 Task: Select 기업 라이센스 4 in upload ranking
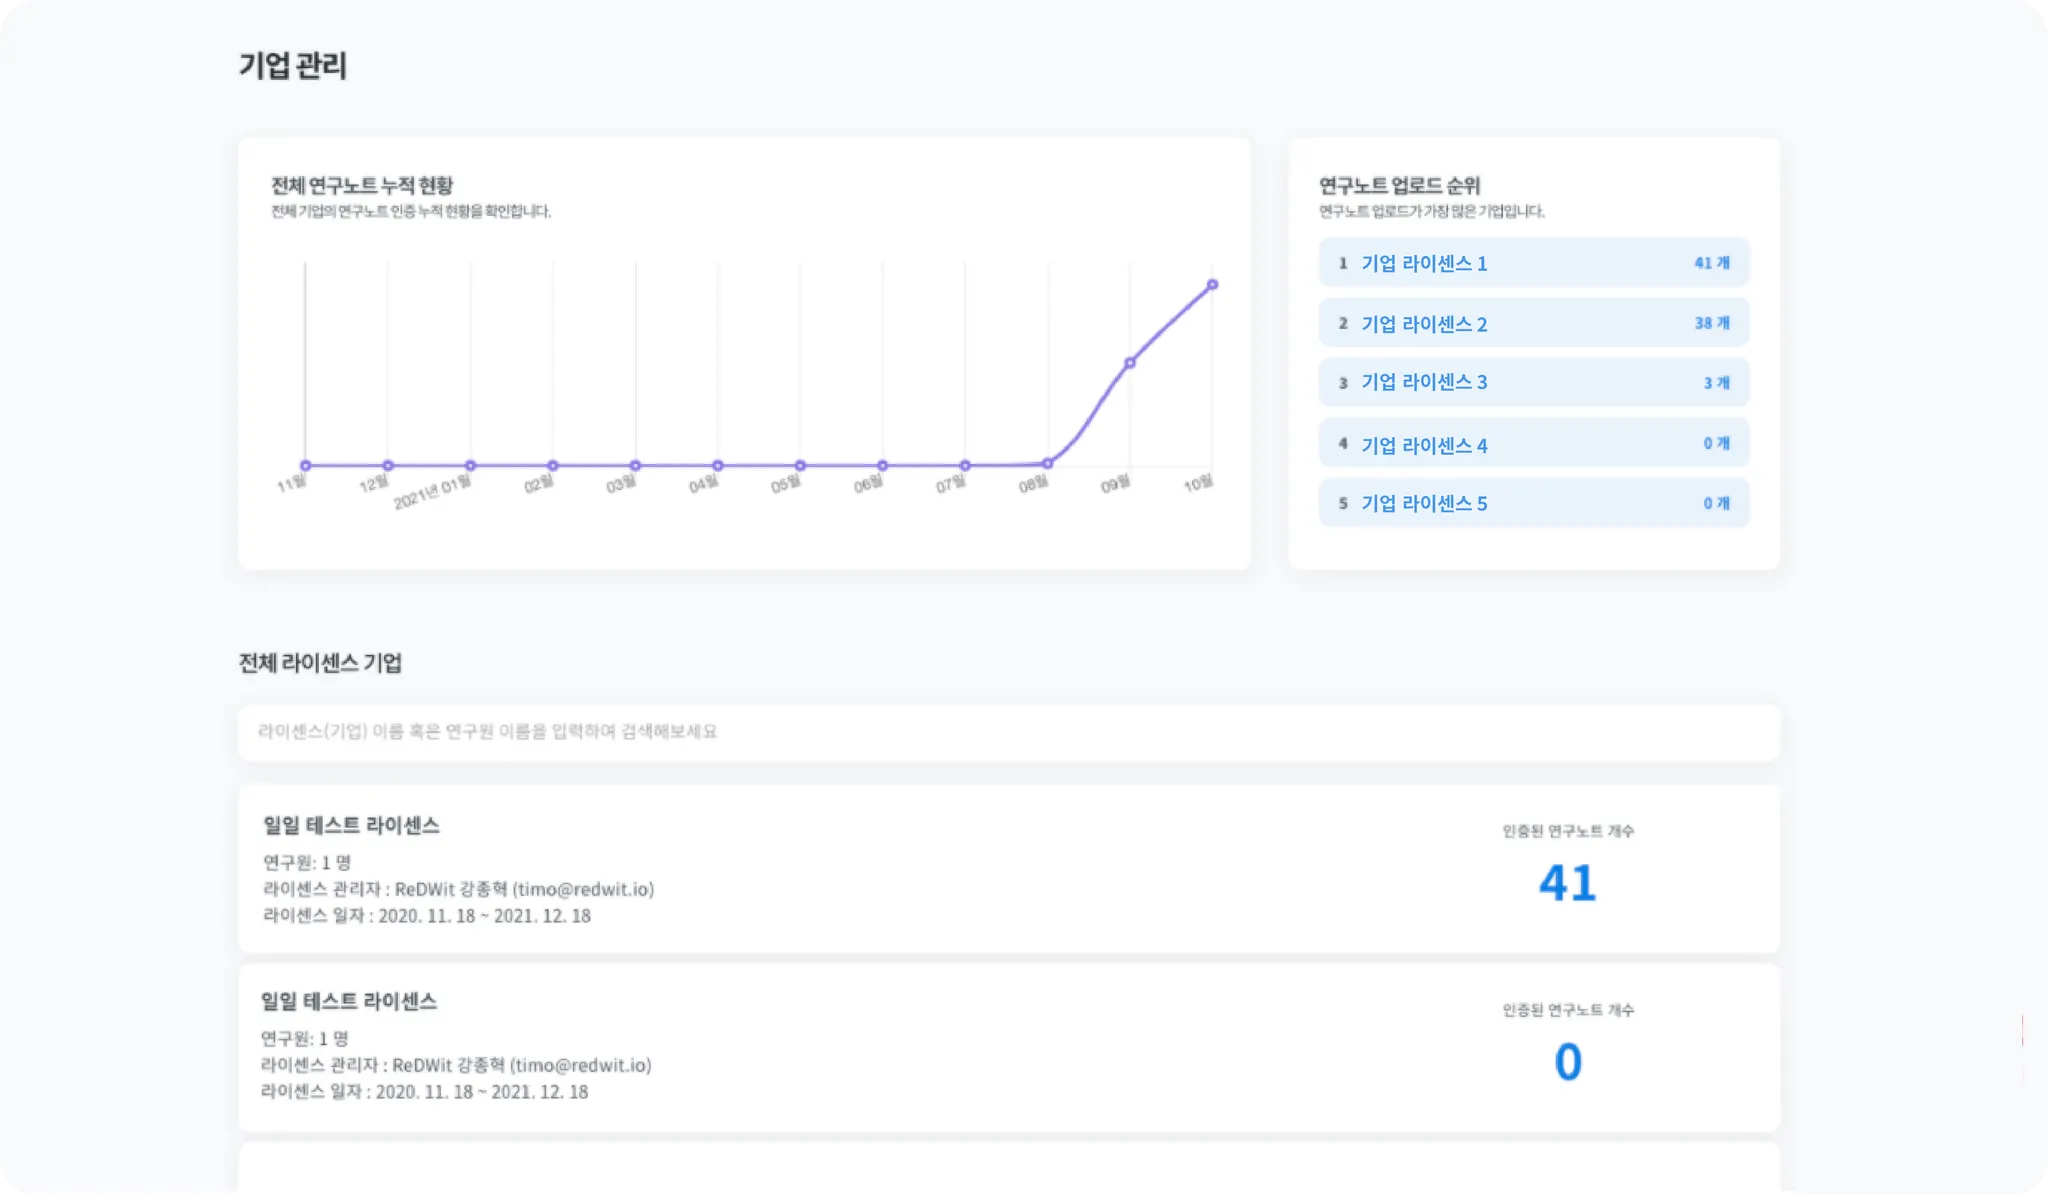(x=1533, y=443)
